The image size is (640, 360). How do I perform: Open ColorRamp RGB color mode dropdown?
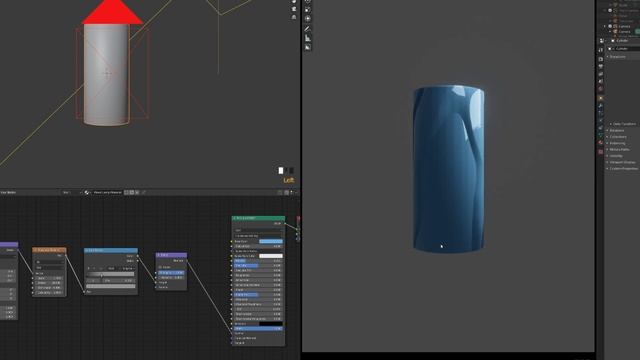click(x=111, y=269)
